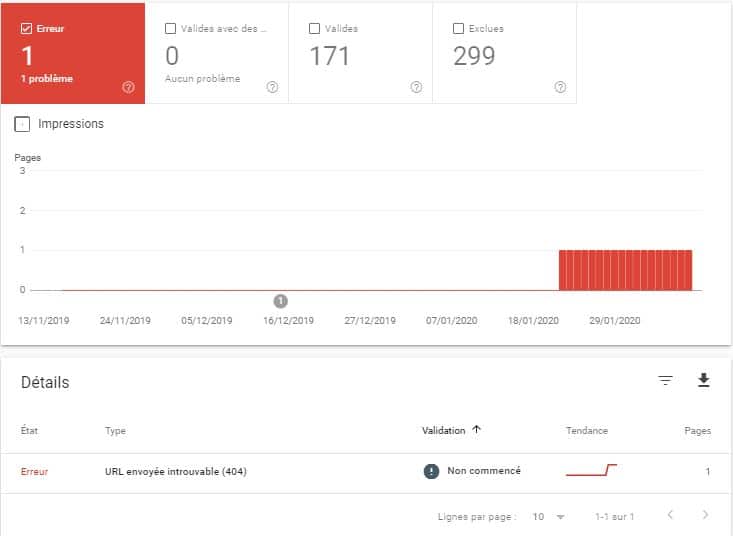Click the chart annotation marker on timeline
Image resolution: width=733 pixels, height=536 pixels.
click(280, 301)
